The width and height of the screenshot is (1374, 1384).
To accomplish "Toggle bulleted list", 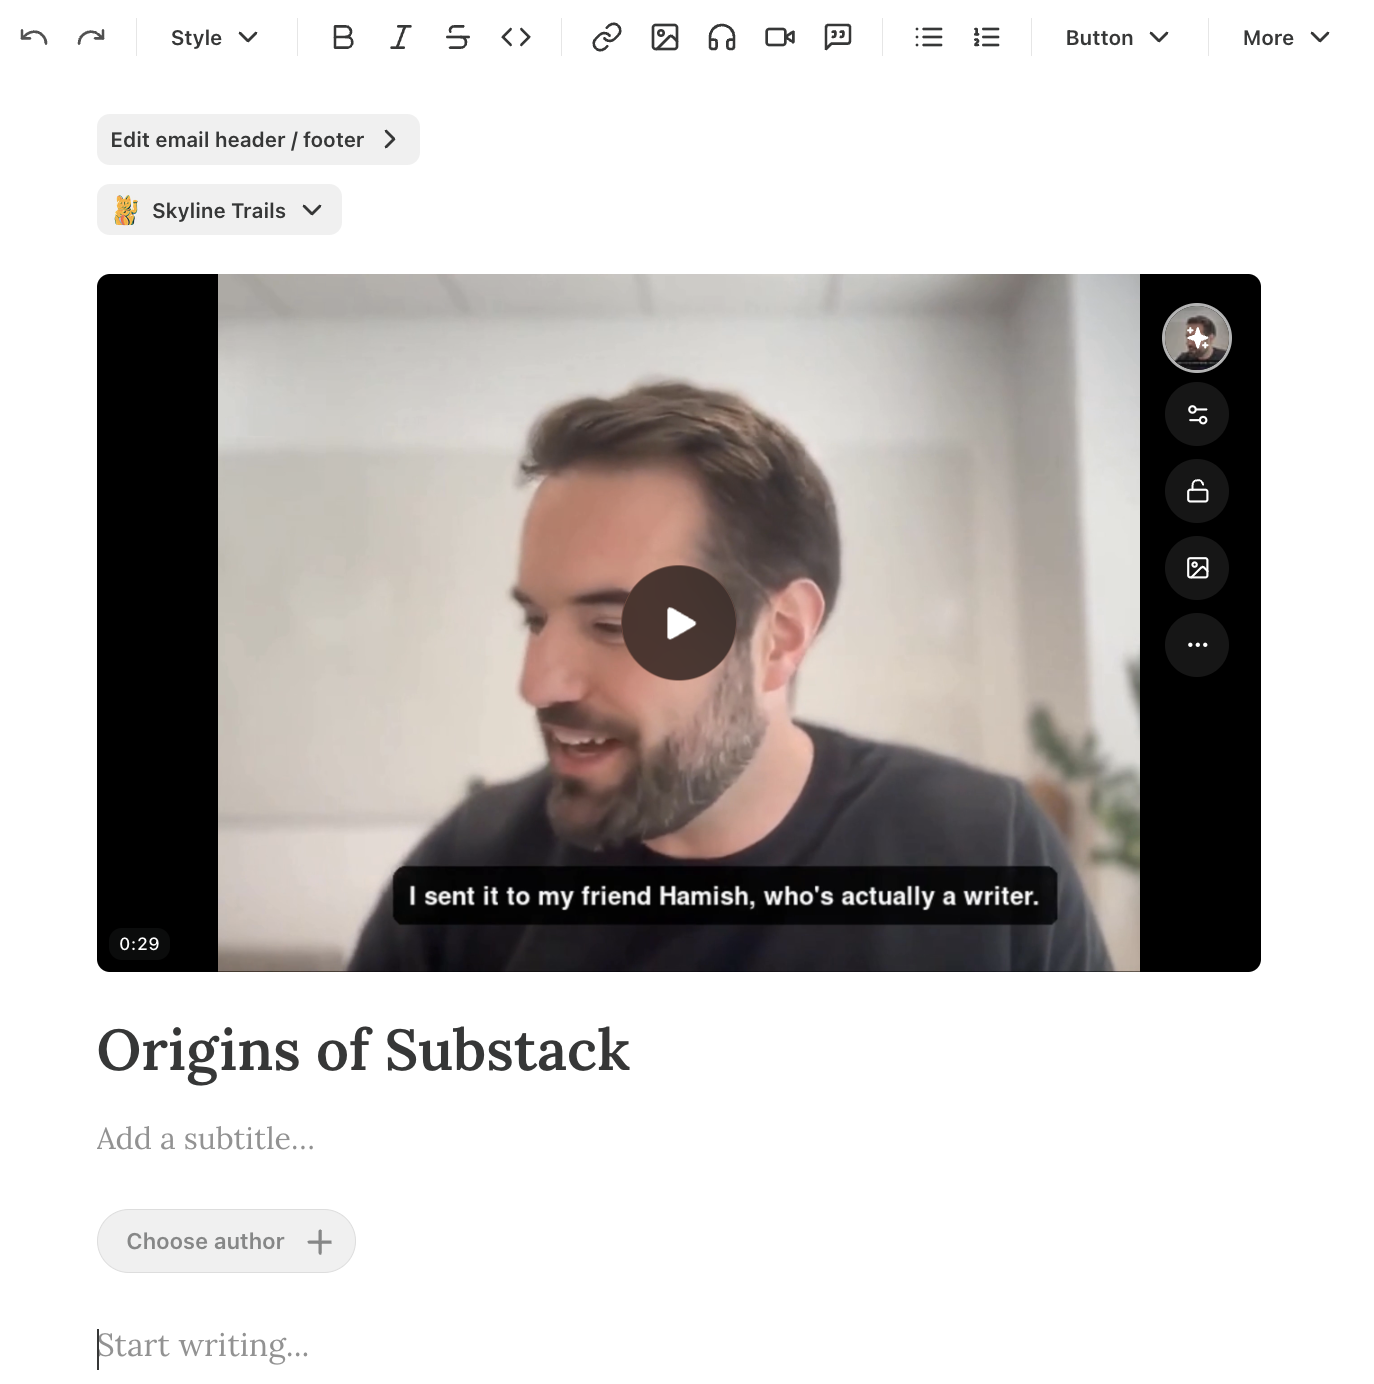I will [929, 38].
